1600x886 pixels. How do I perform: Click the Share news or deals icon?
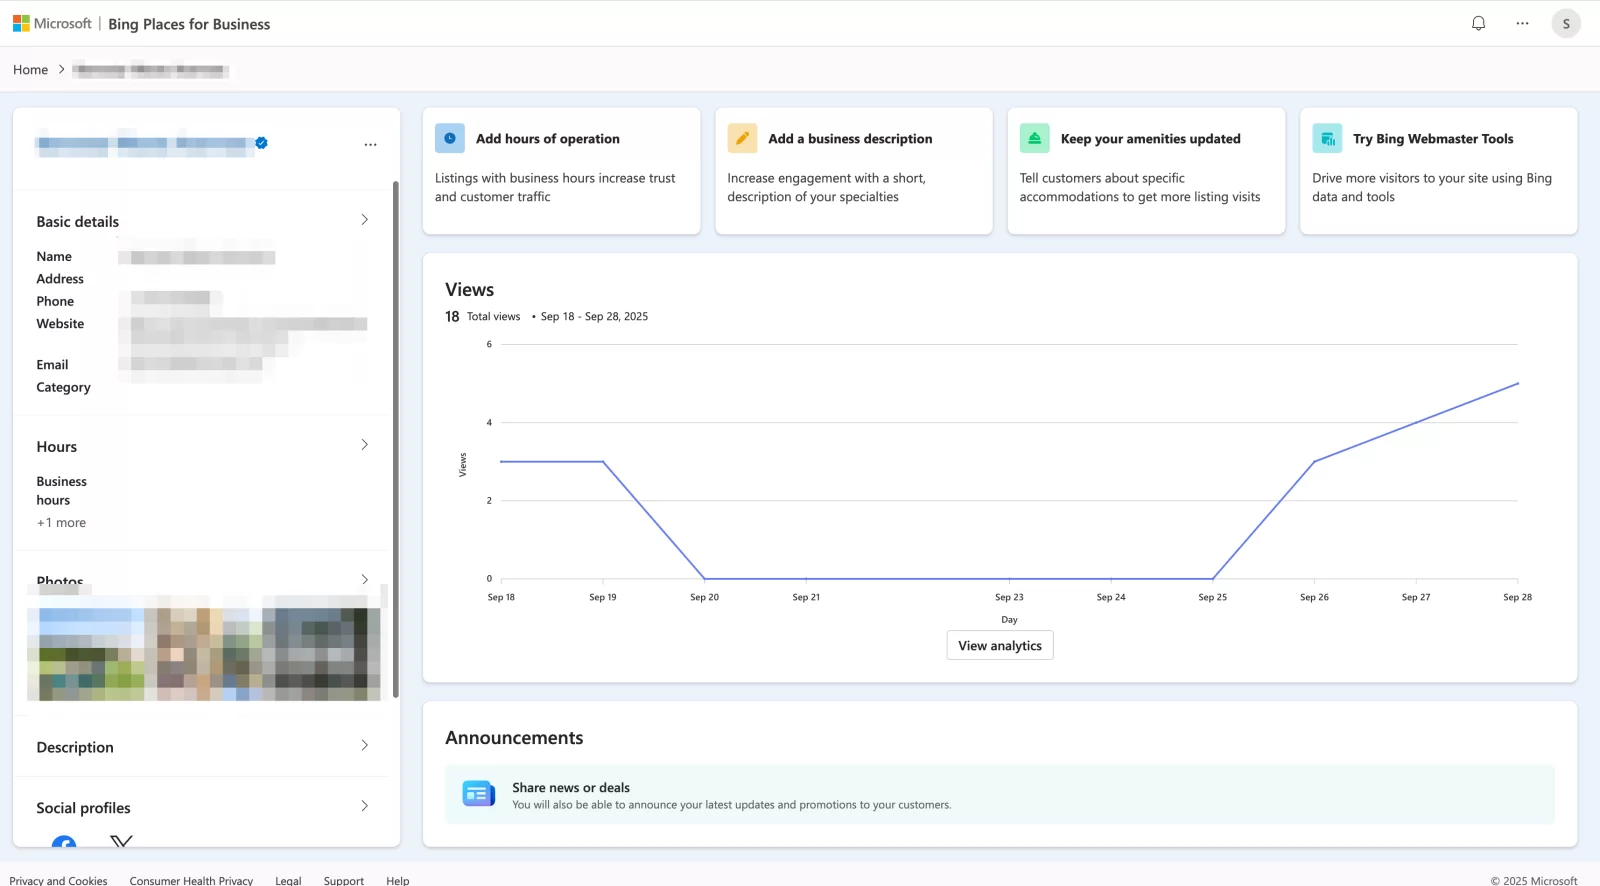(x=478, y=794)
